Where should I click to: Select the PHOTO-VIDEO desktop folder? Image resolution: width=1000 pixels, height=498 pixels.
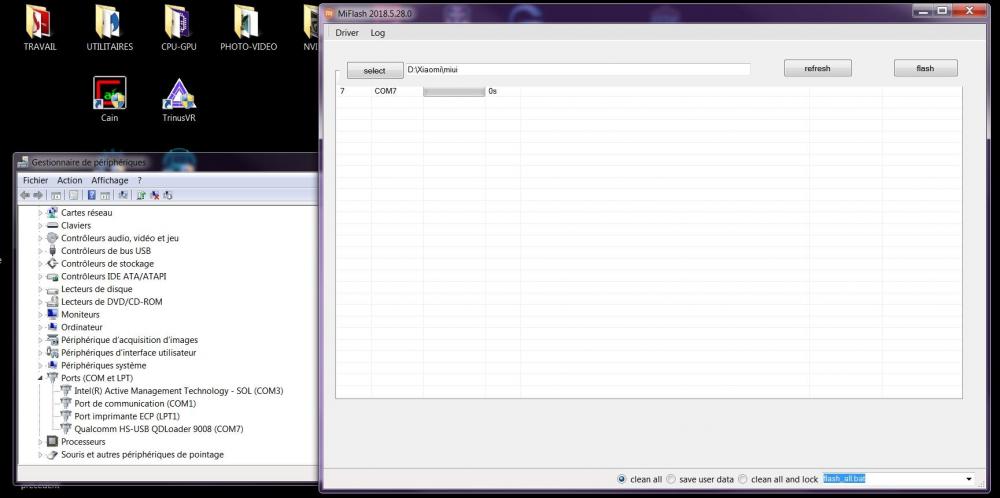[x=248, y=22]
